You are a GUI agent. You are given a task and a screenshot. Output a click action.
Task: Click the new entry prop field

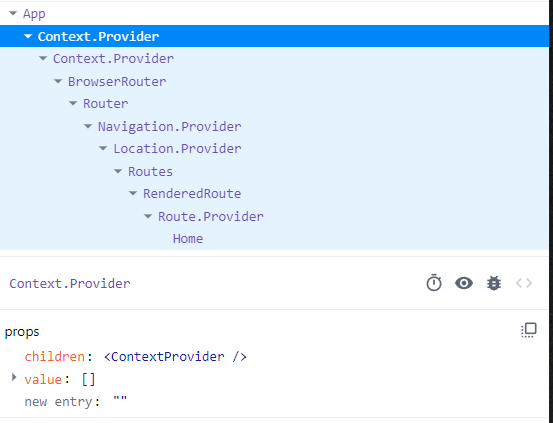(x=76, y=402)
